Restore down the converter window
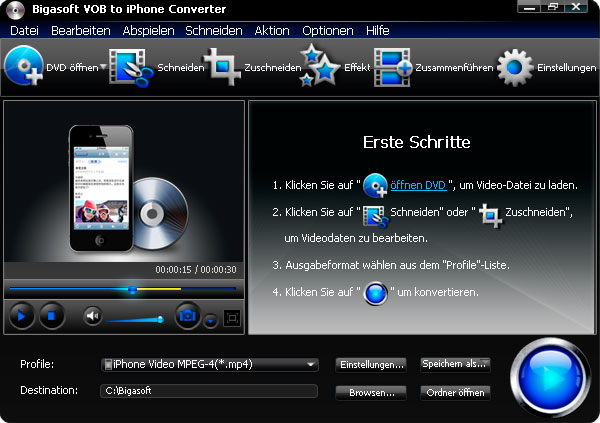 553,7
